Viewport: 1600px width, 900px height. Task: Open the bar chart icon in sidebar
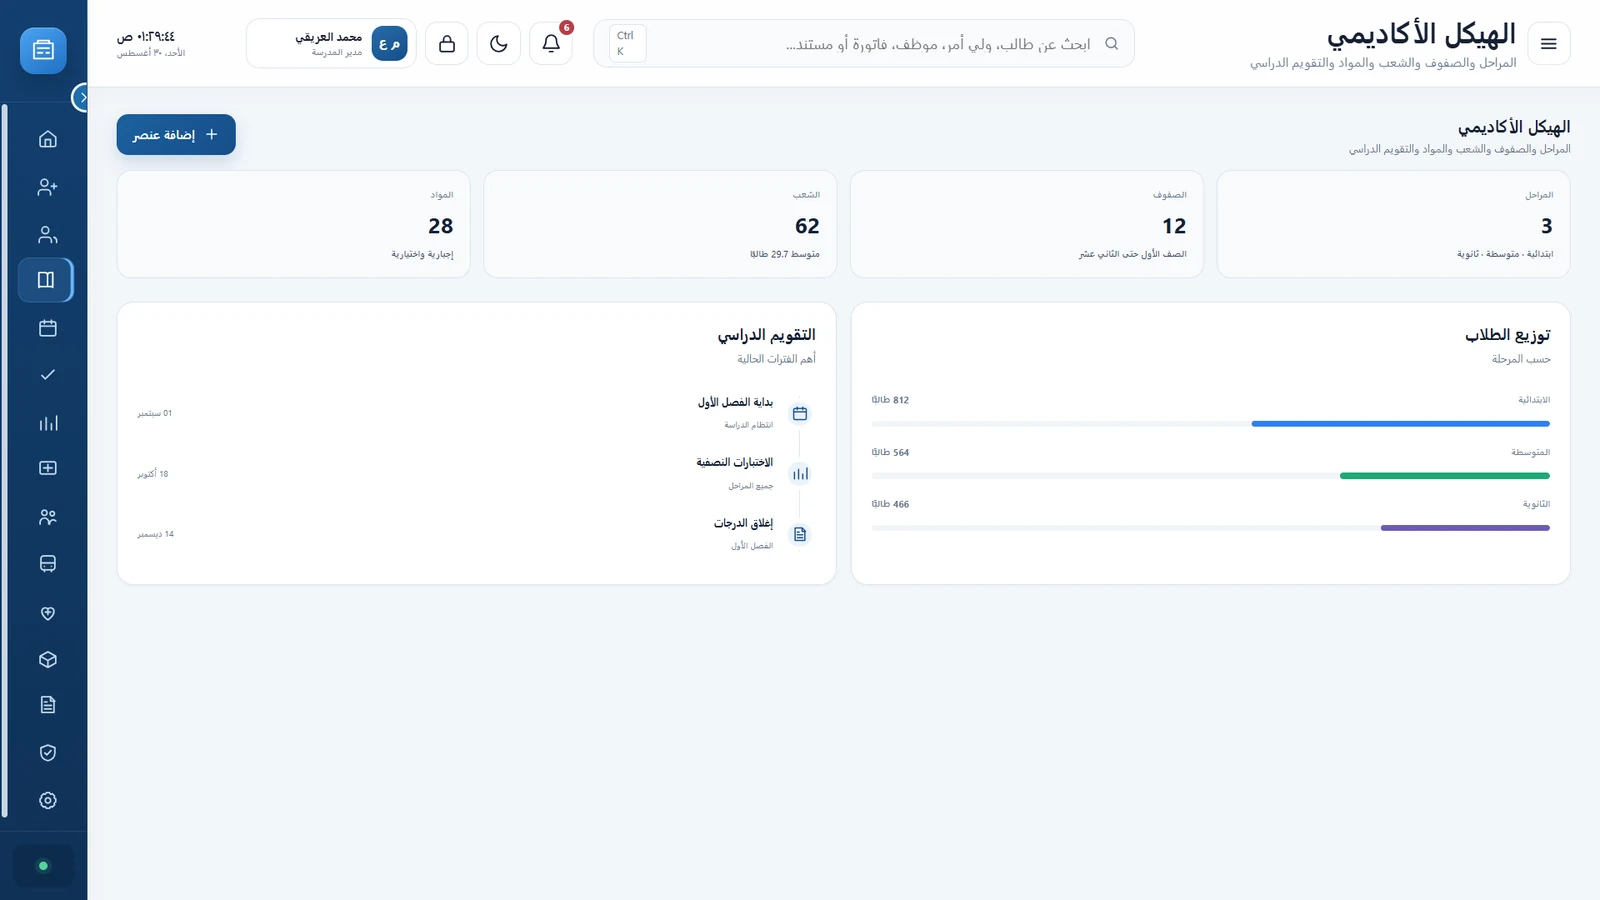pyautogui.click(x=47, y=423)
